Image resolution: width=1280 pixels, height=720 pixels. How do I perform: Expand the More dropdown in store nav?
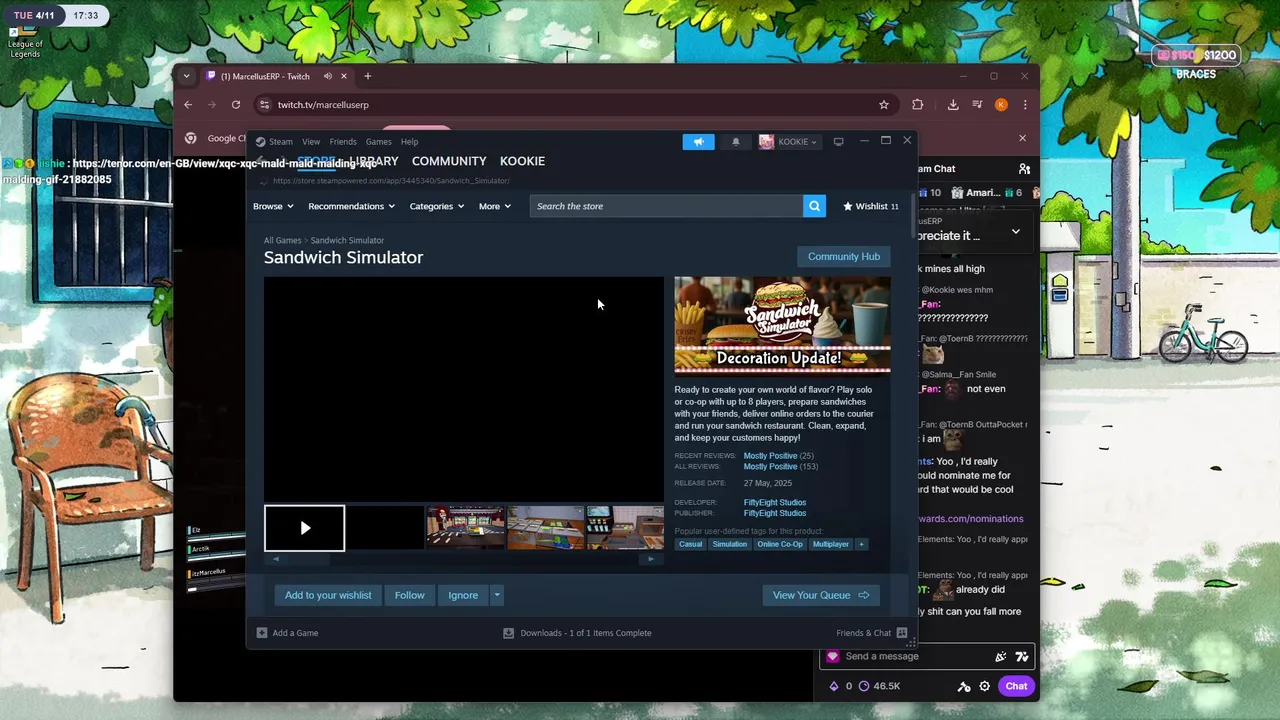point(494,206)
